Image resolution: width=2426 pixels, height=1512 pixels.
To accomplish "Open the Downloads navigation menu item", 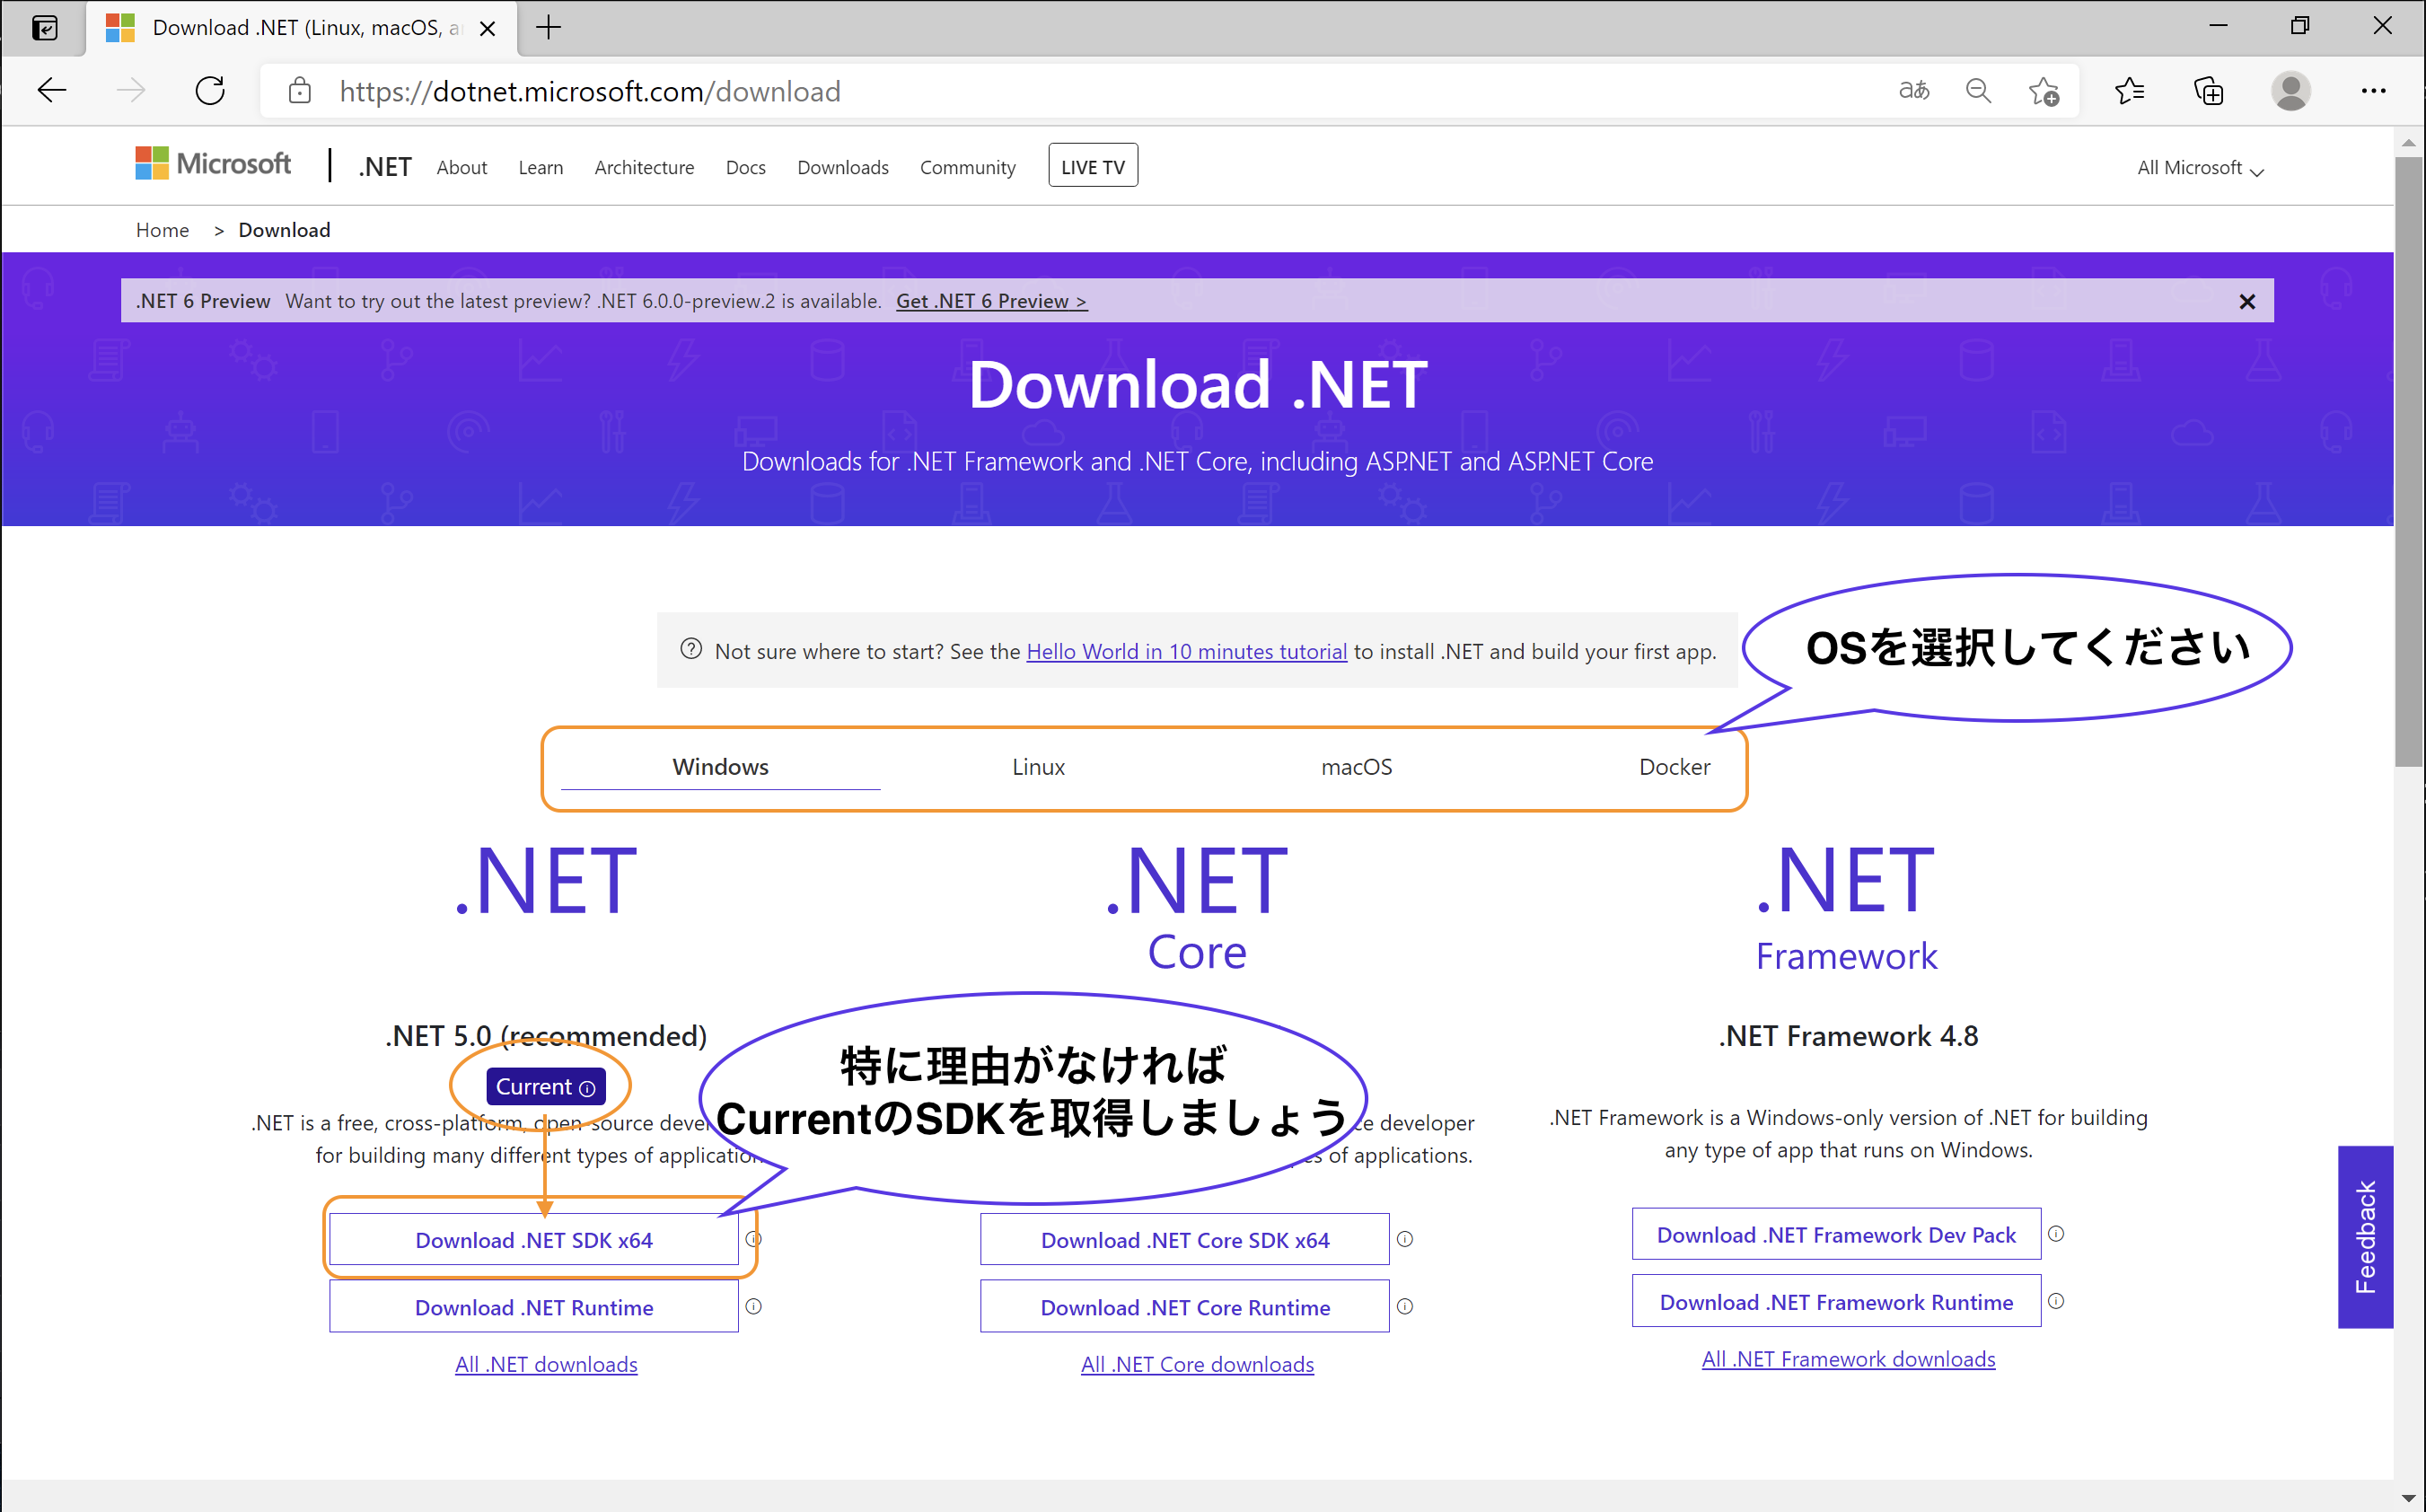I will [x=842, y=168].
